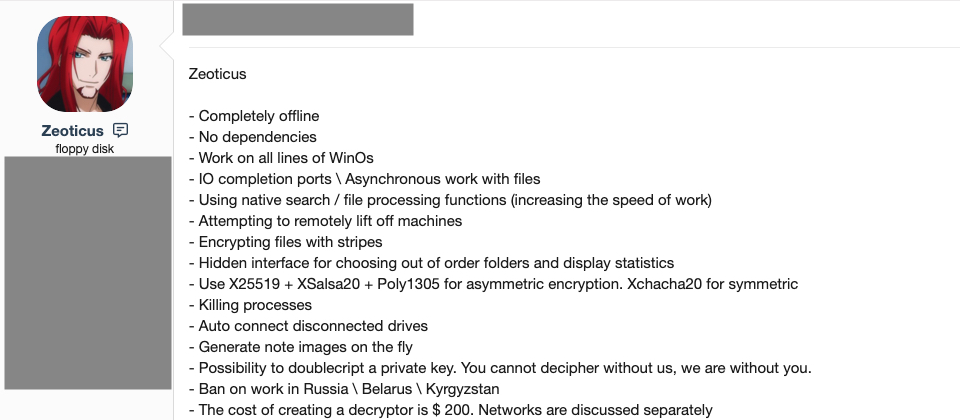Click the 'Killing processes' line

(250, 305)
